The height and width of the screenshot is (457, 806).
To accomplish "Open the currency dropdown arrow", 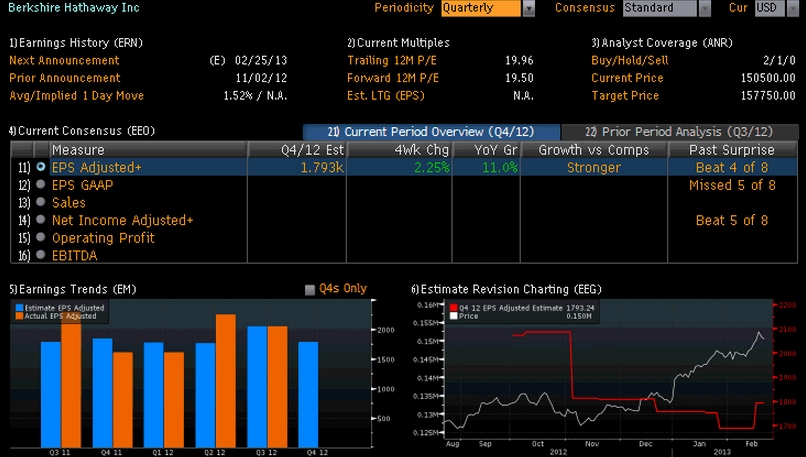I will 793,8.
